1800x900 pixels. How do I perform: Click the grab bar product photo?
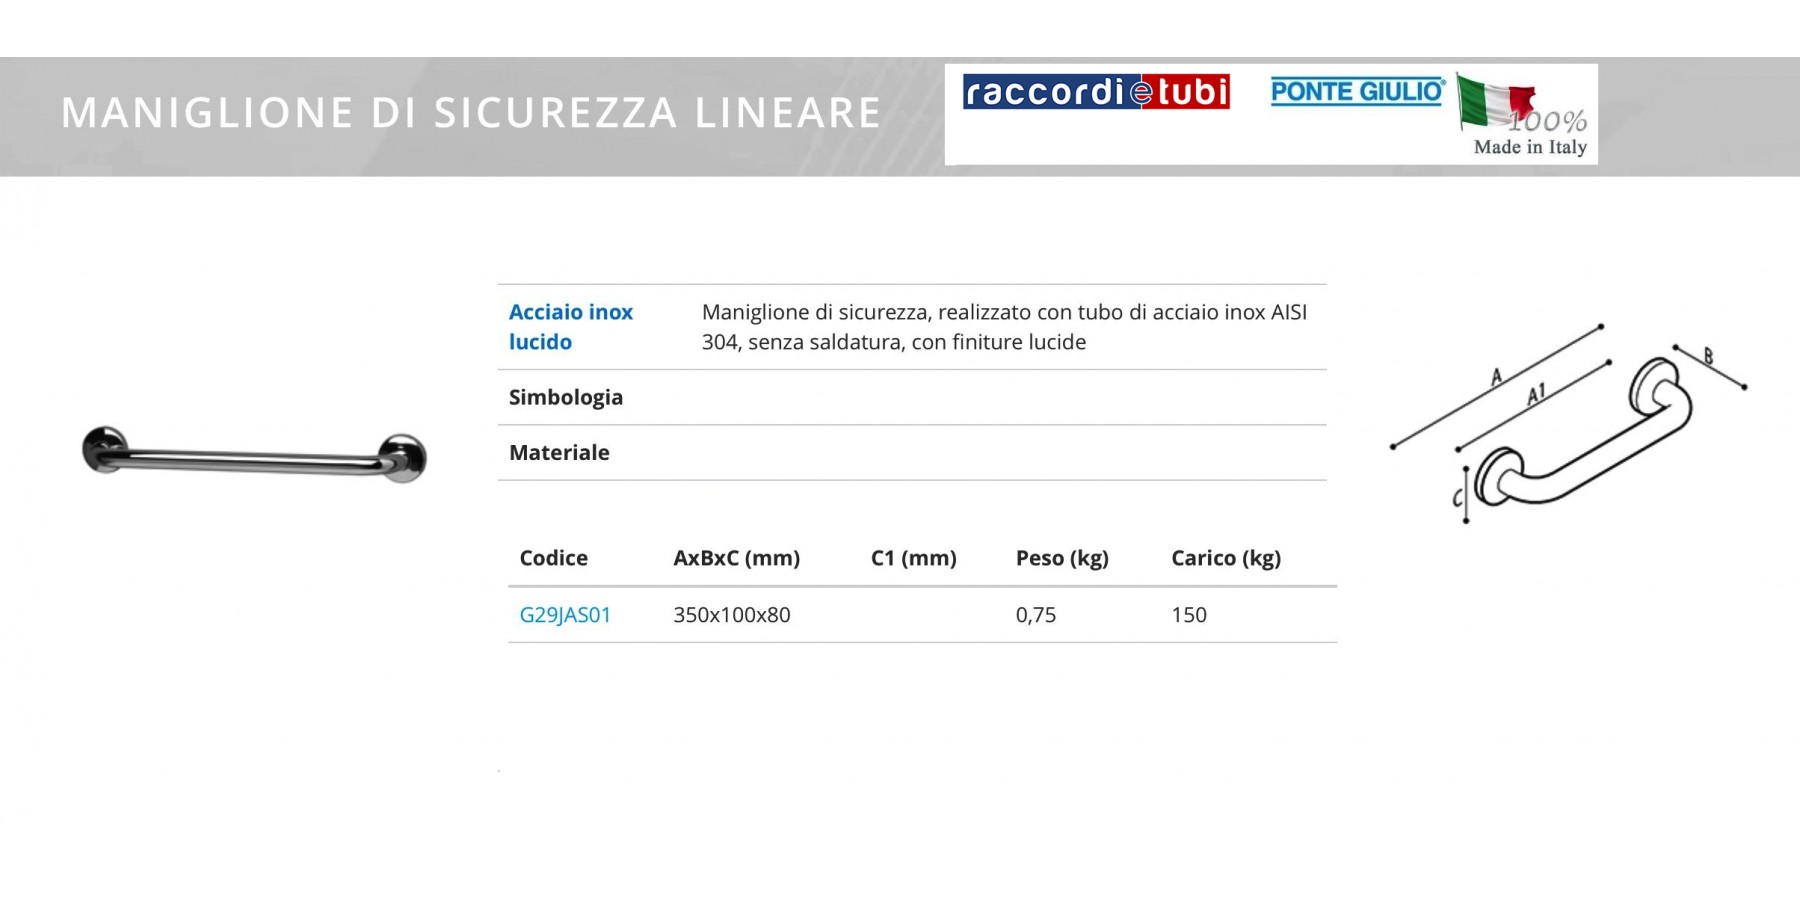(254, 456)
